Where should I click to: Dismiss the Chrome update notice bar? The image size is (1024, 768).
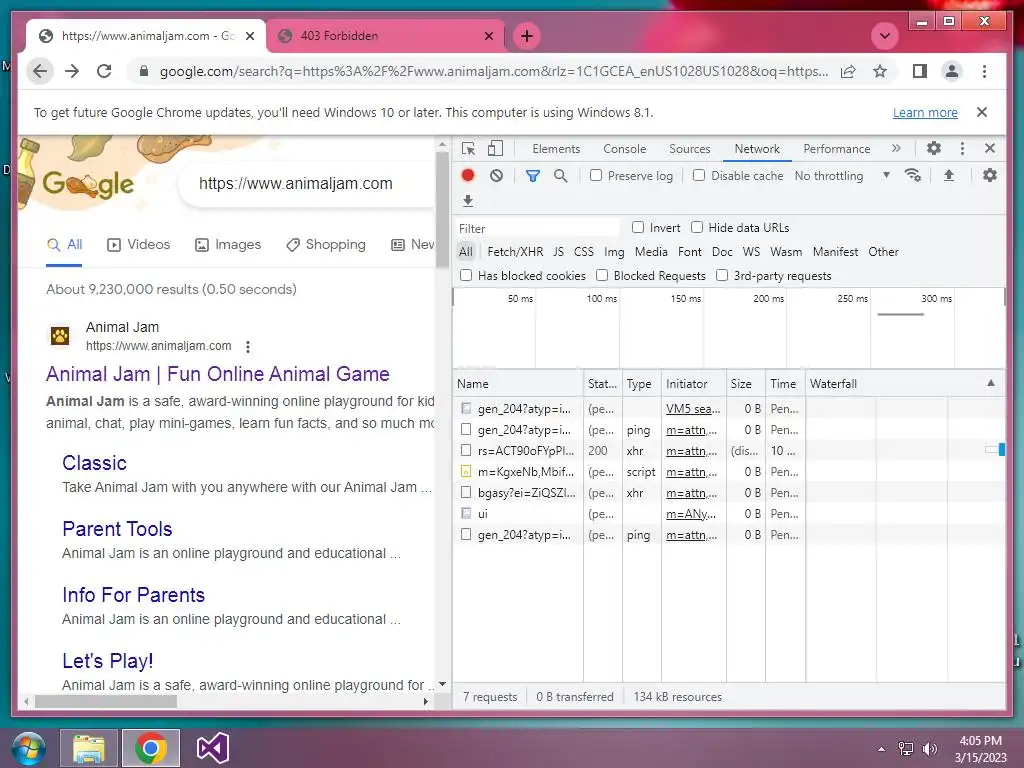pyautogui.click(x=982, y=112)
